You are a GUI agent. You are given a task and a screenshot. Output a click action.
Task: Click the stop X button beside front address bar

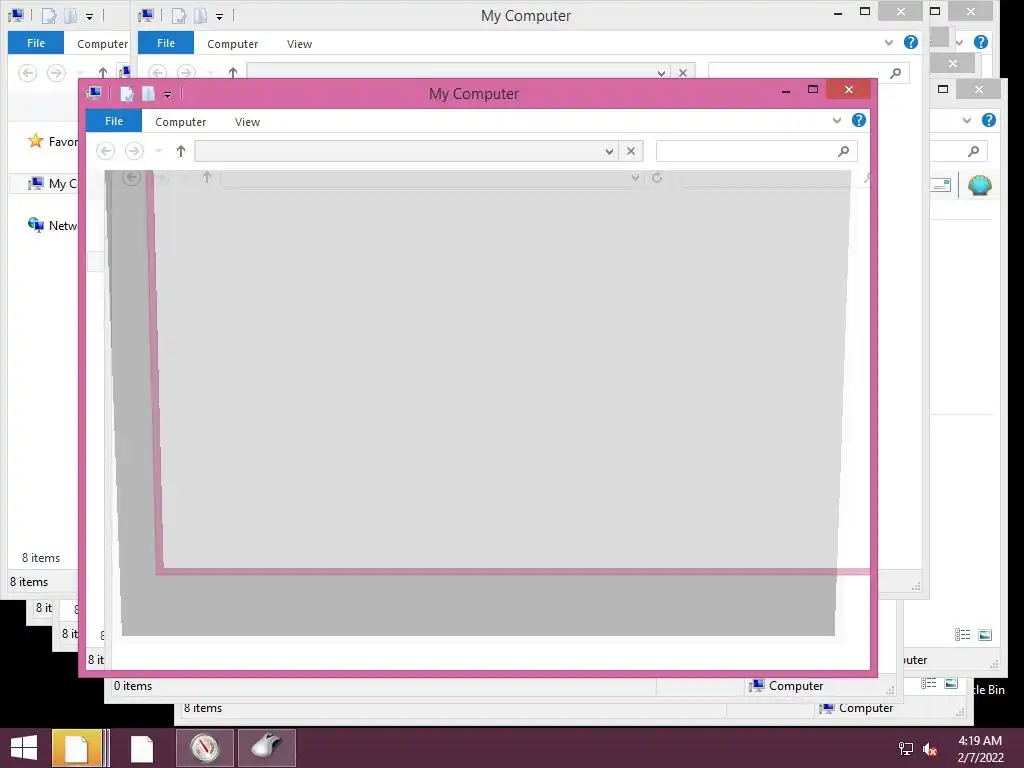(x=631, y=151)
